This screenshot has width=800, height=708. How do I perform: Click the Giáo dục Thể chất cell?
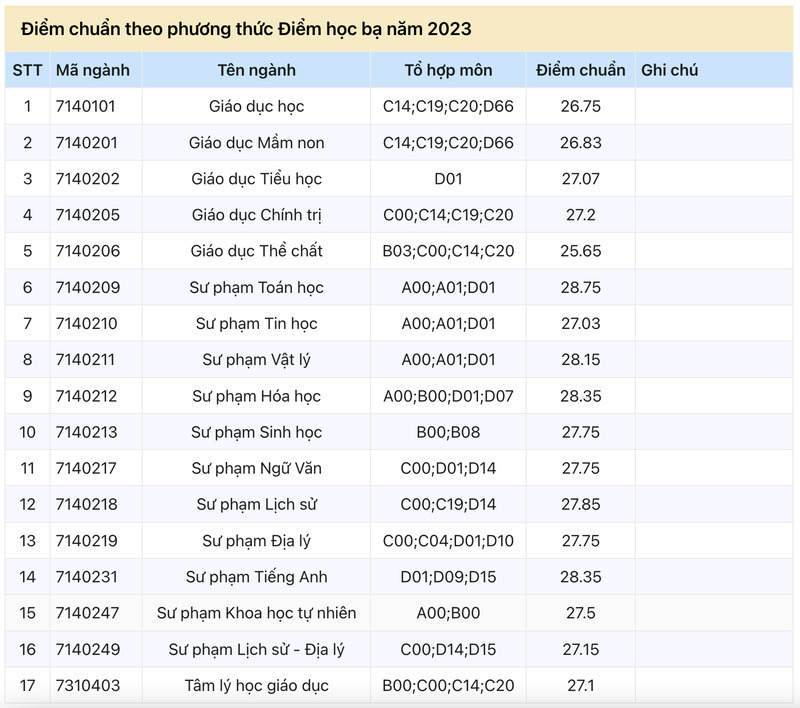point(256,251)
